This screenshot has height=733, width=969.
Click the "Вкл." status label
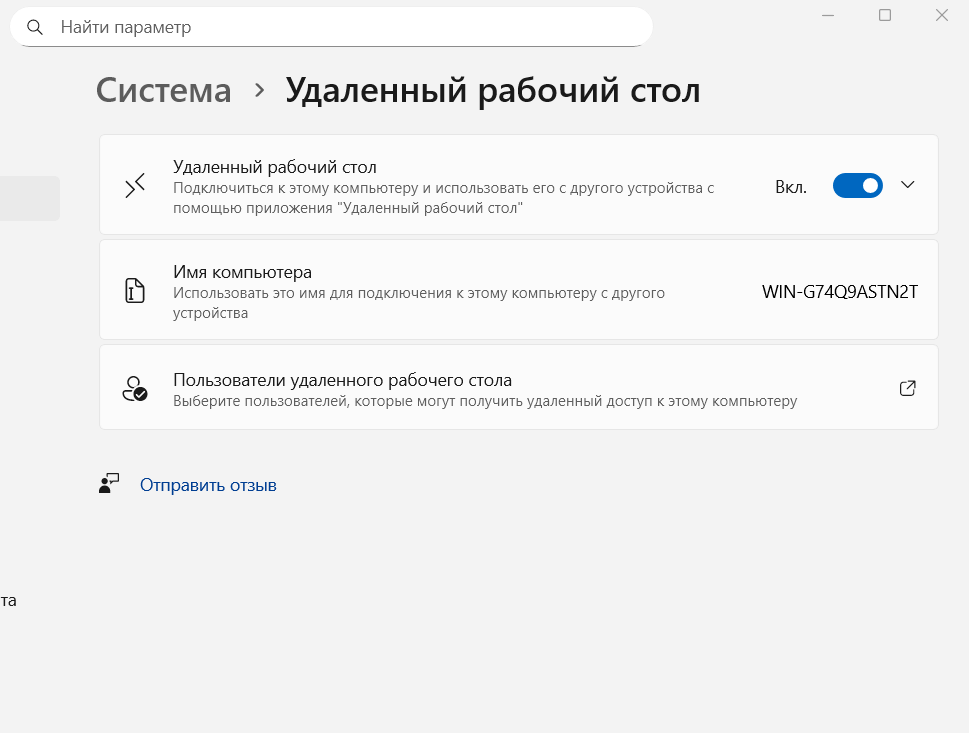(x=790, y=187)
